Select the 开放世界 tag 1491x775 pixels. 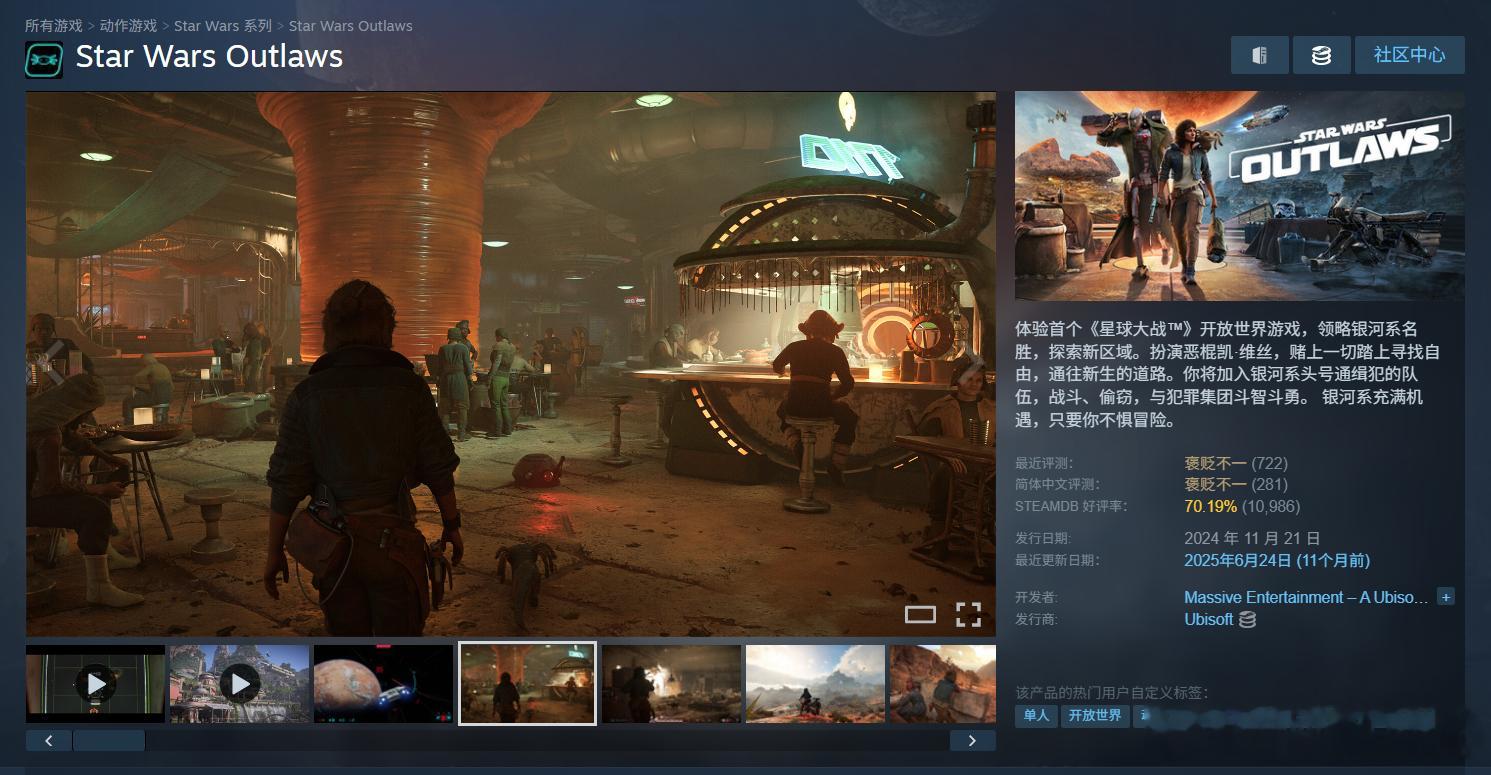tap(1095, 716)
